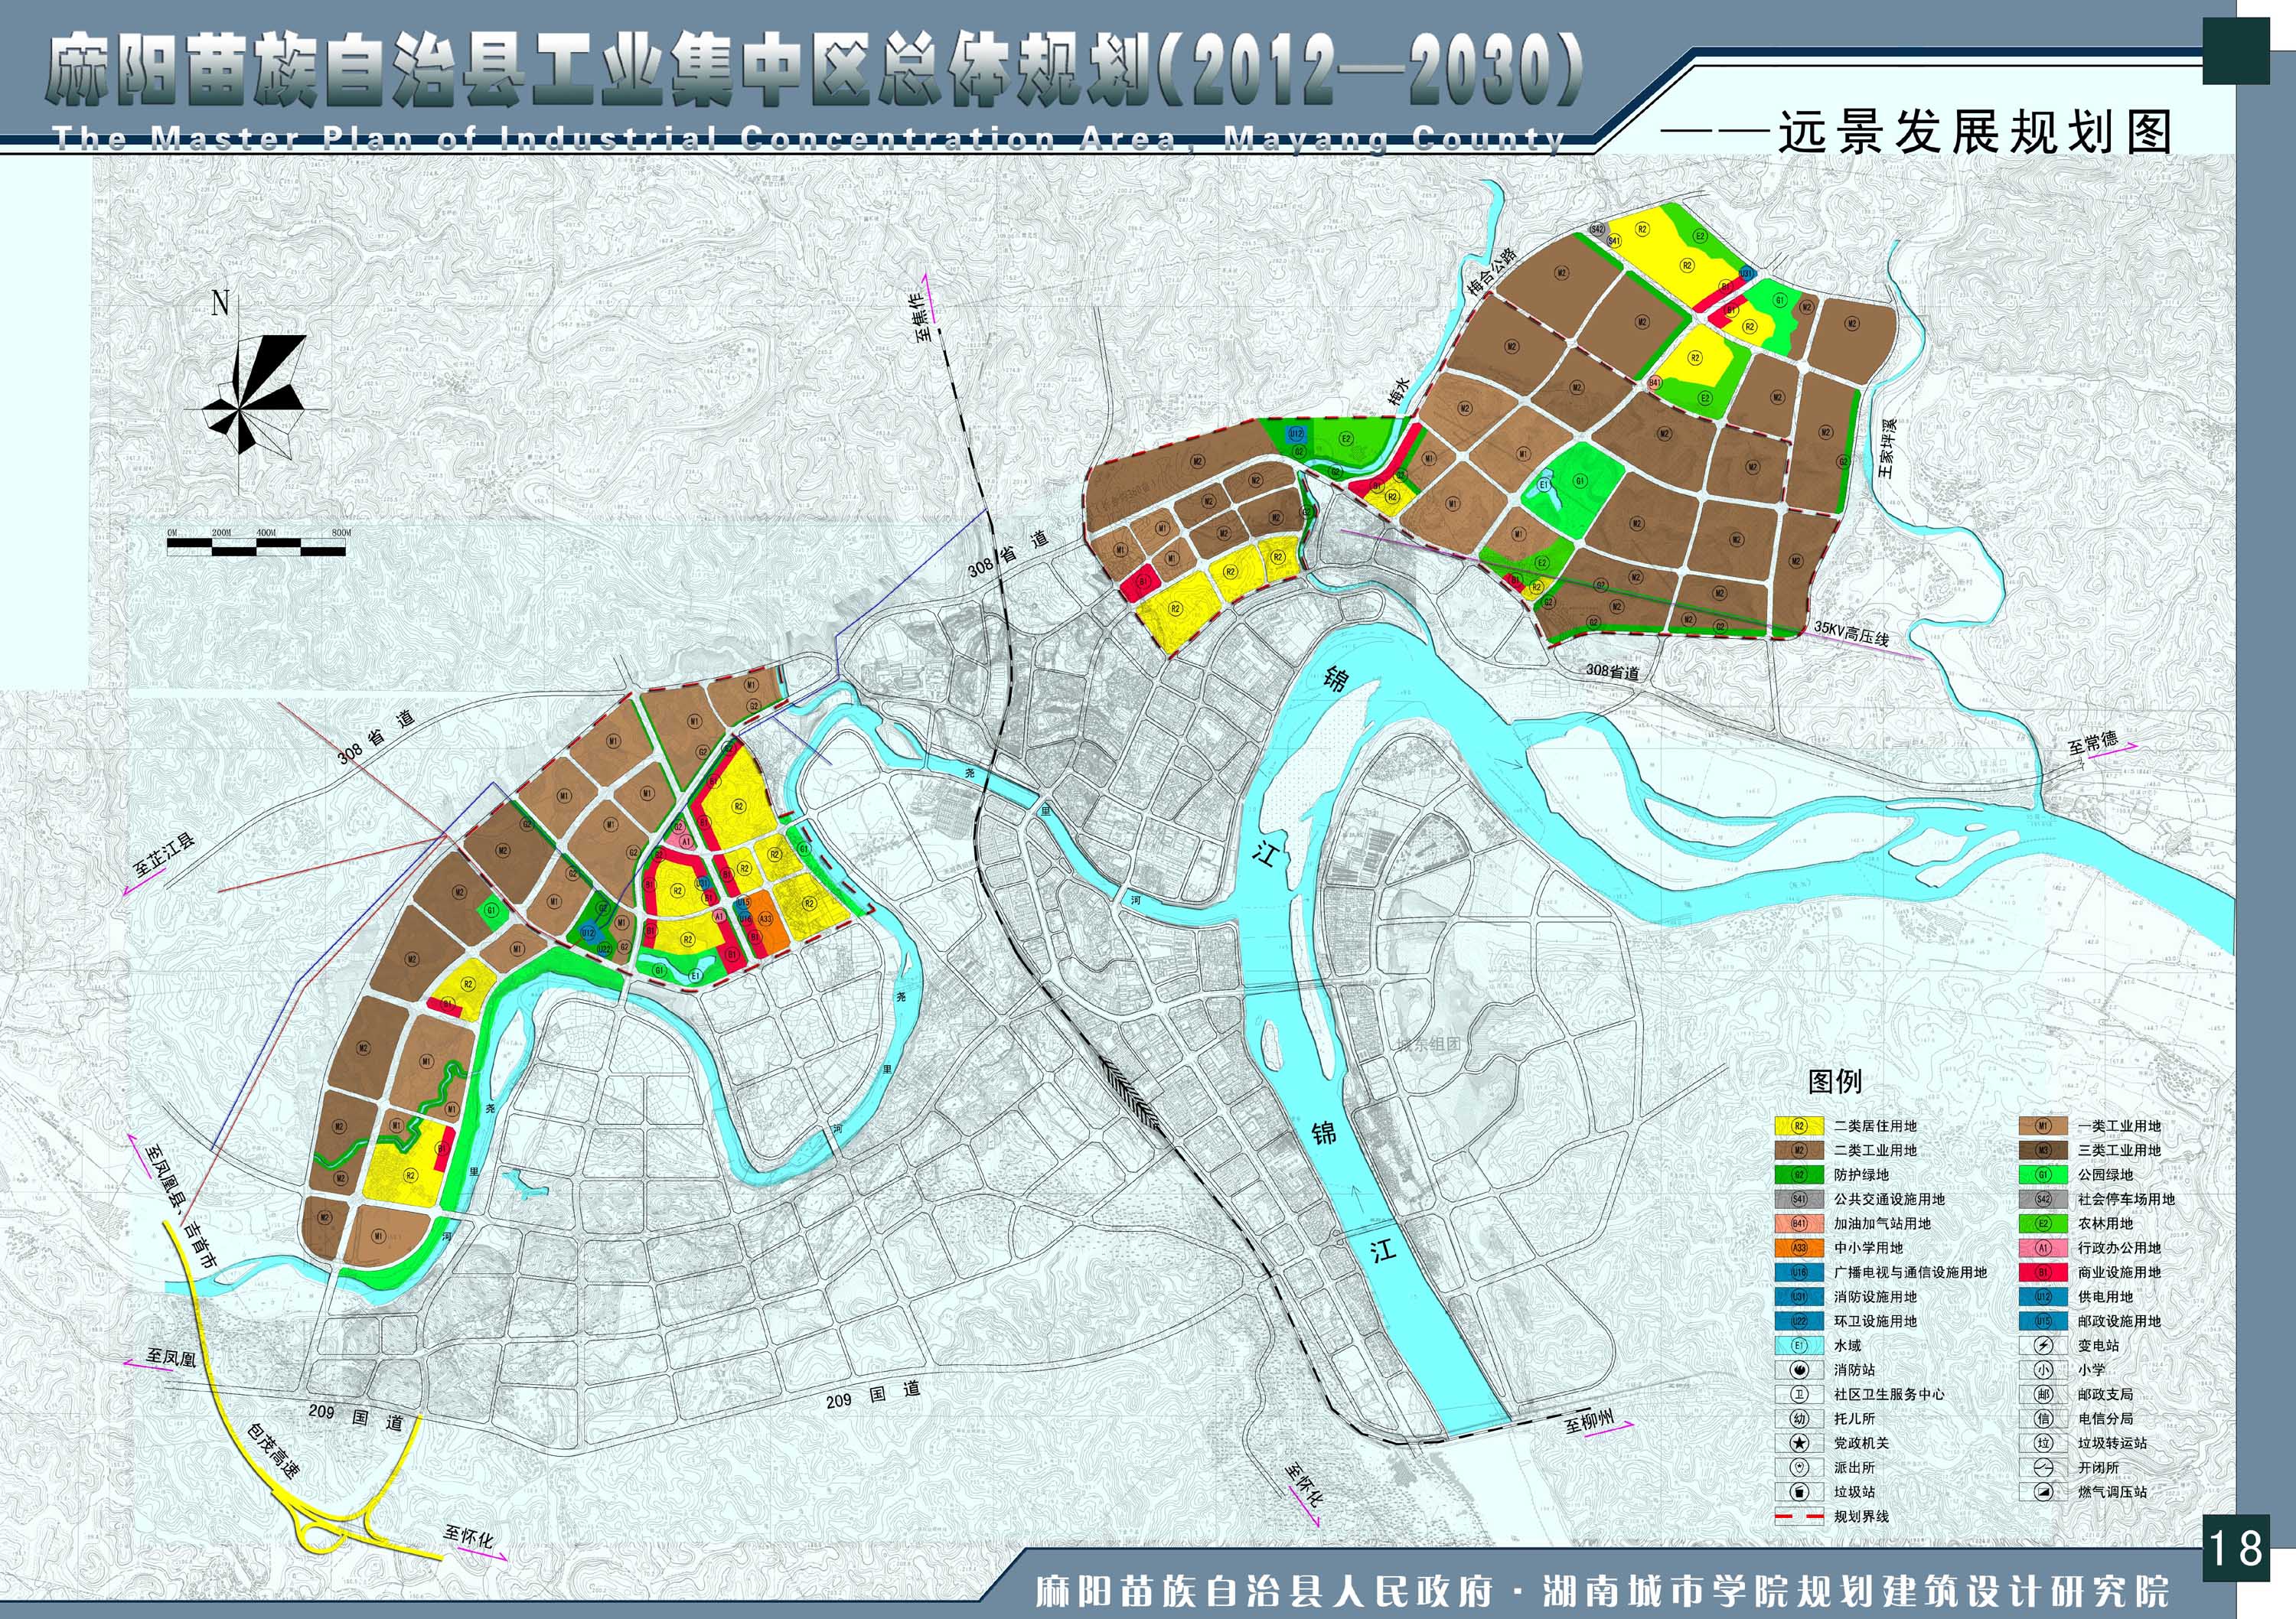Click the switching station (开闭所) legend icon
Screen dimensions: 2296x1619
[2043, 1468]
